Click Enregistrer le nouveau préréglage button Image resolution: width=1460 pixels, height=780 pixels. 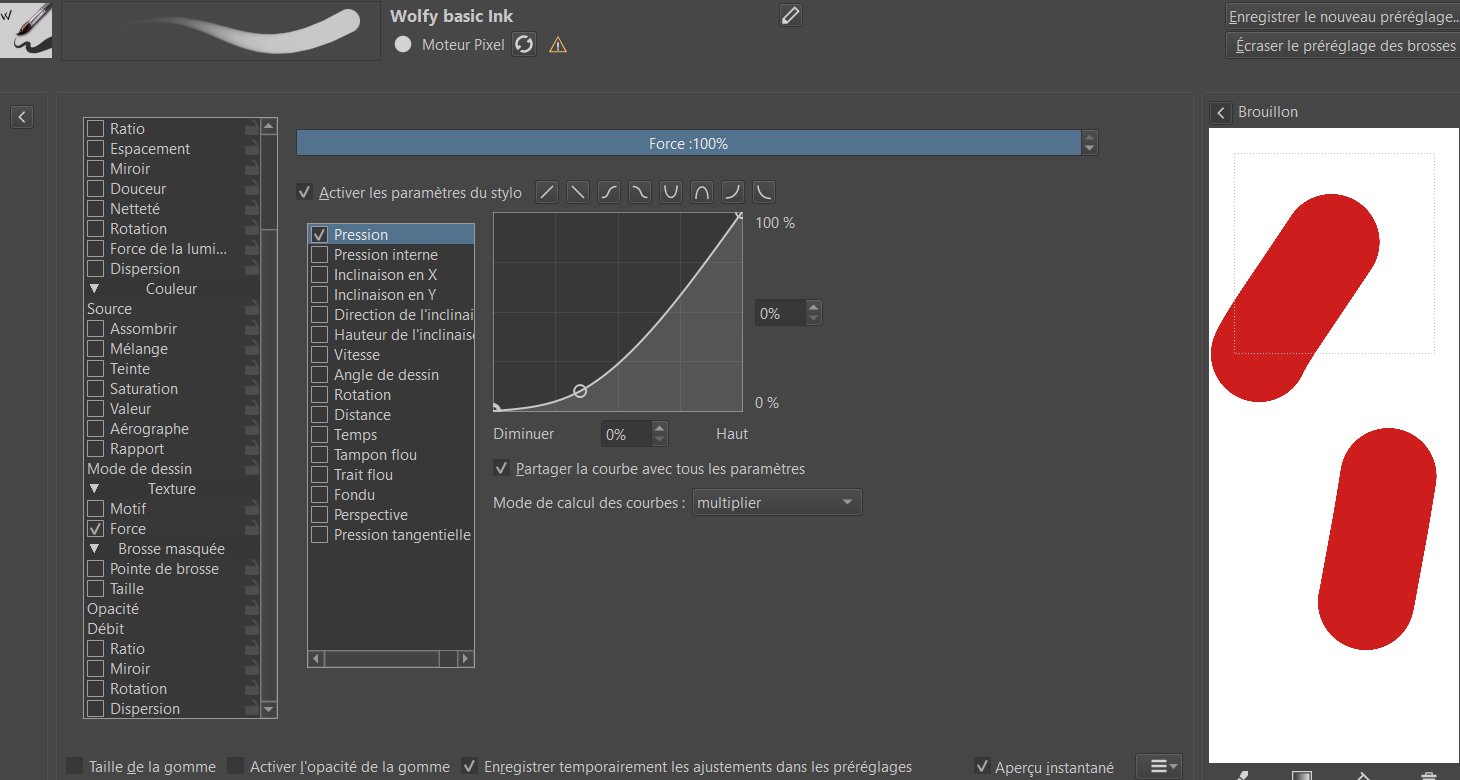[x=1342, y=16]
